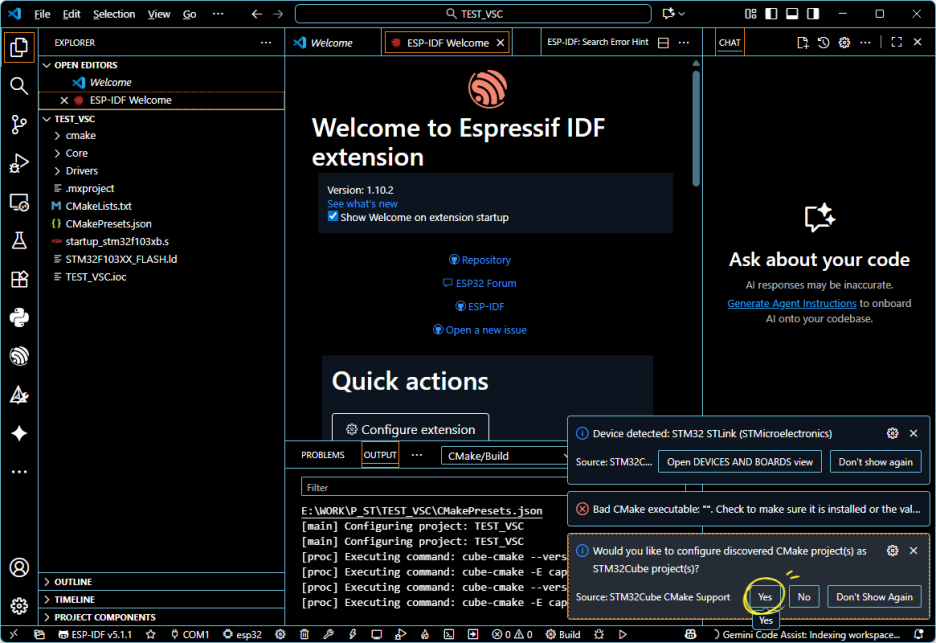The image size is (936, 643).
Task: Select the Output panel tab
Action: [x=380, y=455]
